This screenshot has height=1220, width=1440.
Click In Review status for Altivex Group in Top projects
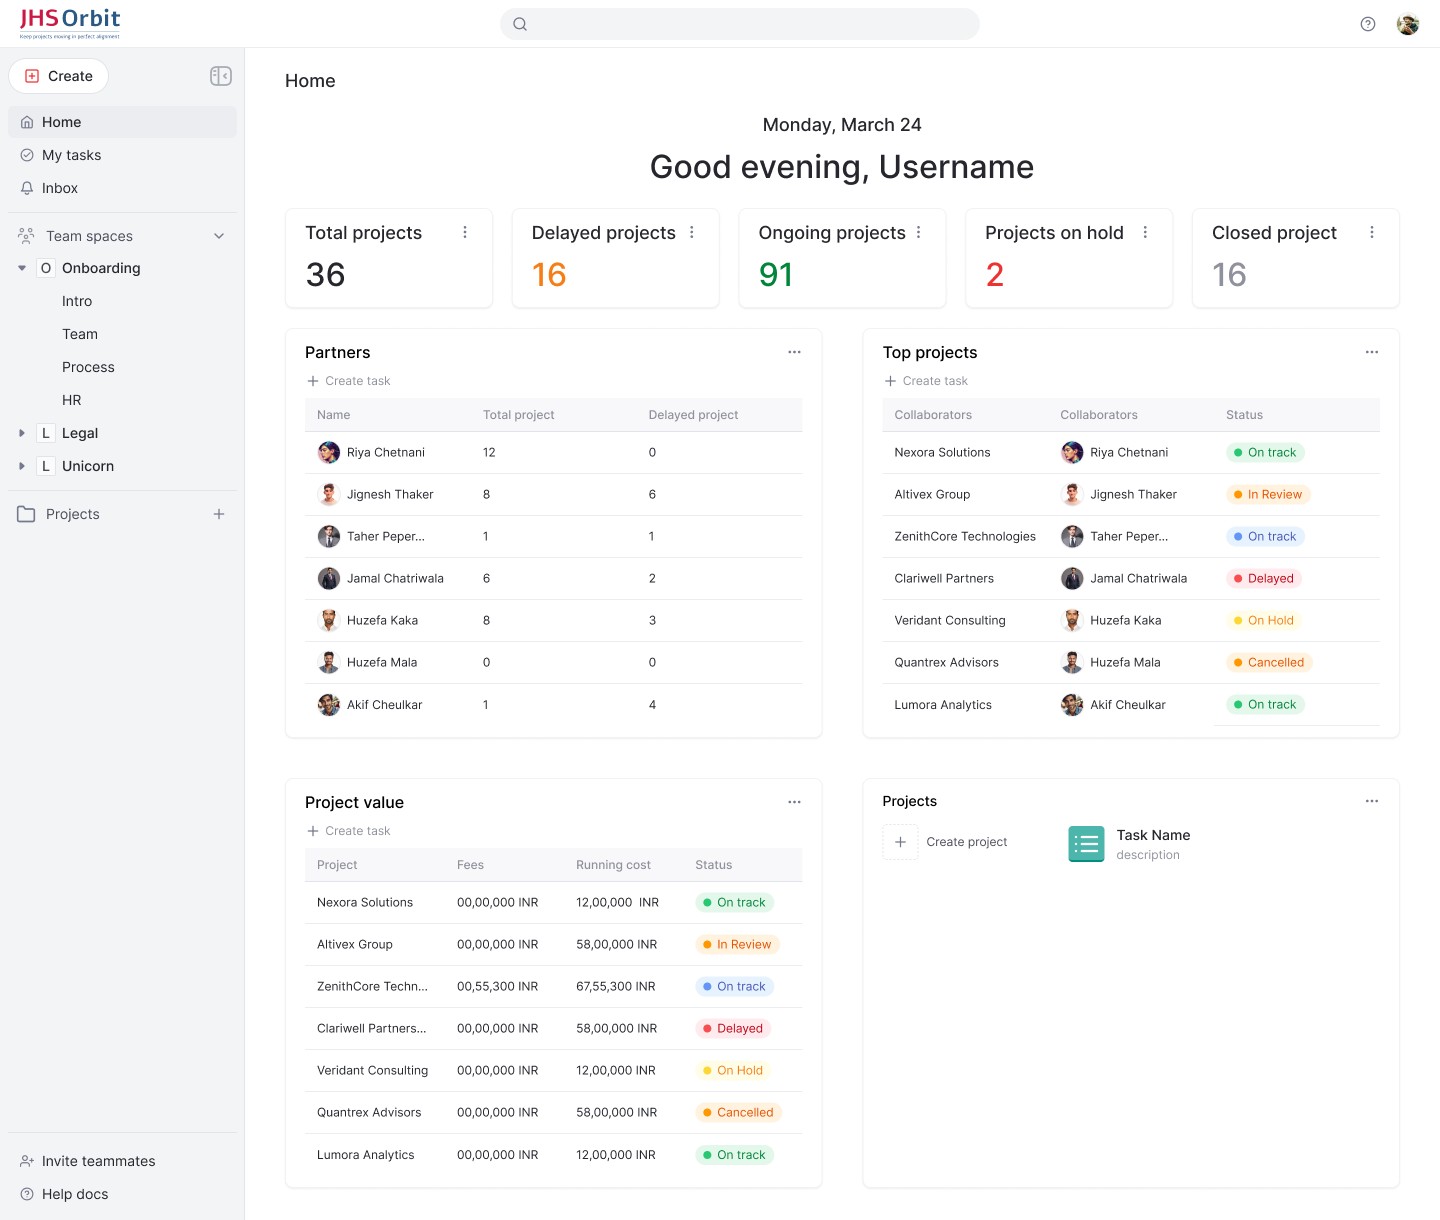tap(1268, 495)
